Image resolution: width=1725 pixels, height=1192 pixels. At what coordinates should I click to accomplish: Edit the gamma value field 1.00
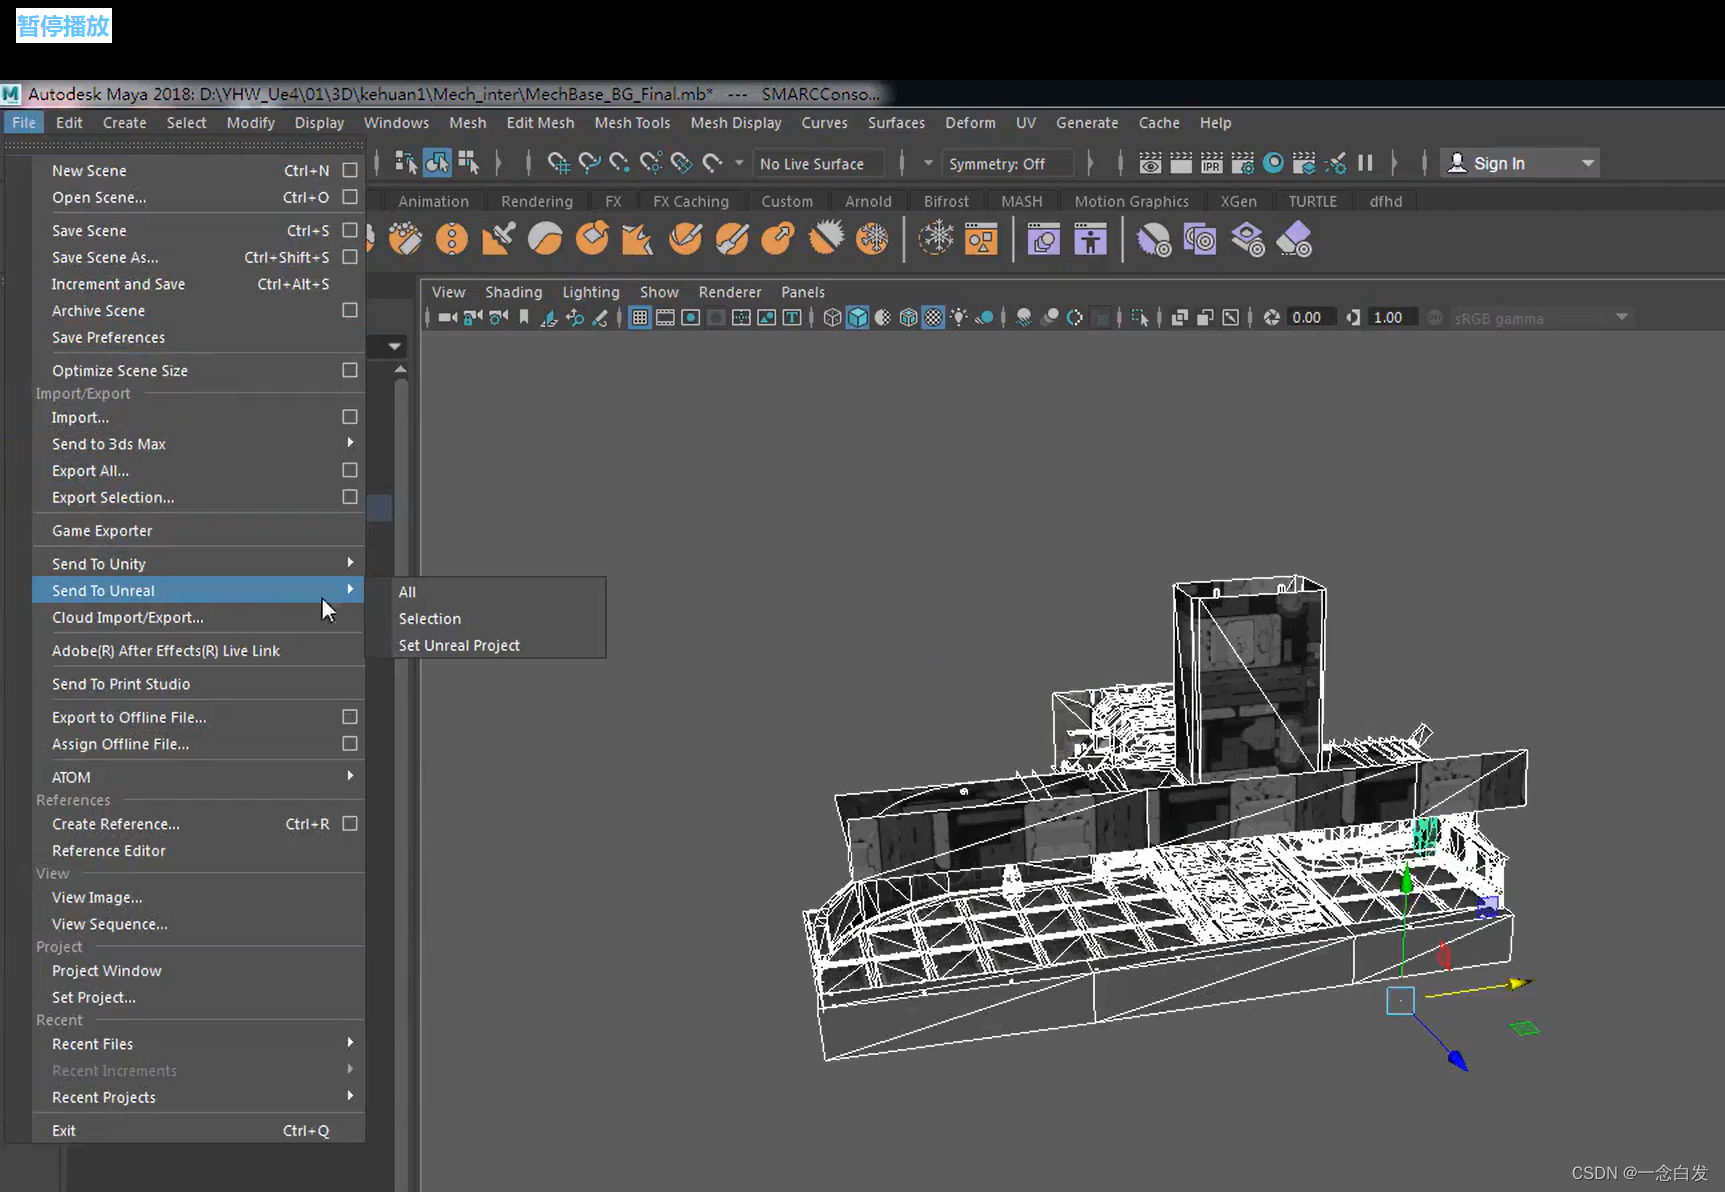coord(1393,318)
